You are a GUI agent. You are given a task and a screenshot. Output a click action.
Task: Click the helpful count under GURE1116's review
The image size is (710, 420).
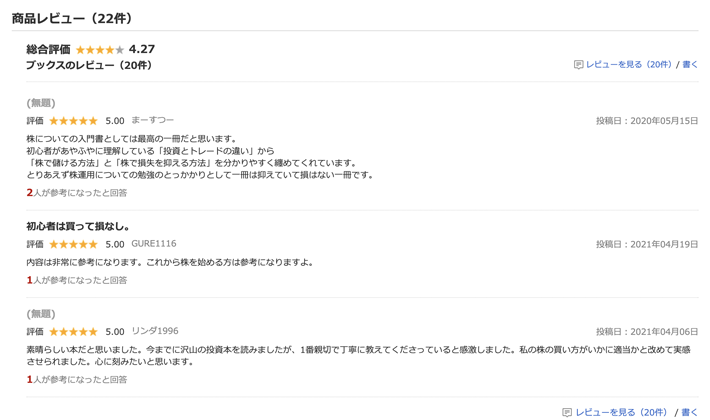[77, 280]
